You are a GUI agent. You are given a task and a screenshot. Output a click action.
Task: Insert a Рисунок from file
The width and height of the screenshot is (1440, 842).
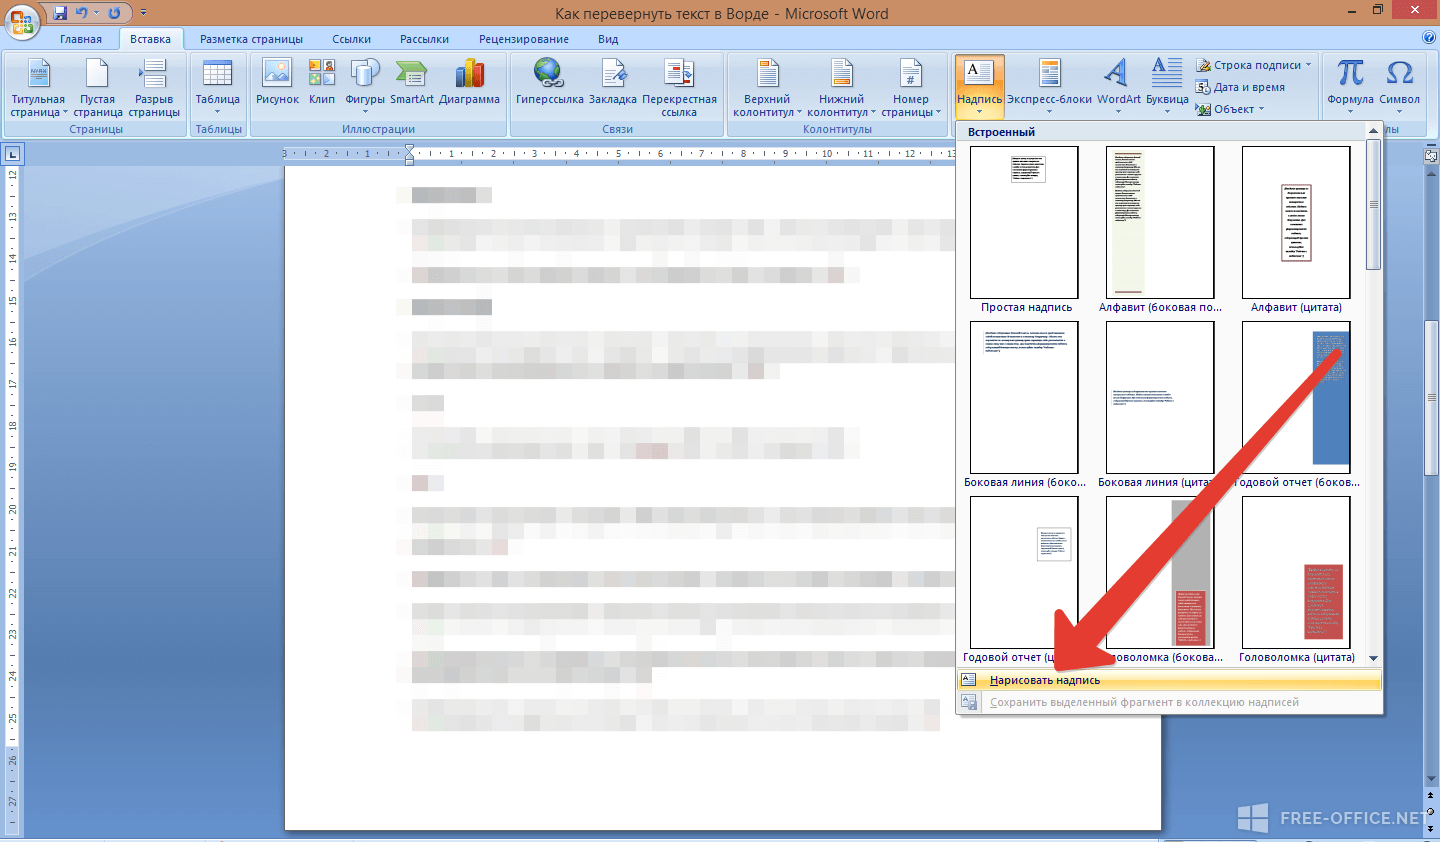[277, 82]
